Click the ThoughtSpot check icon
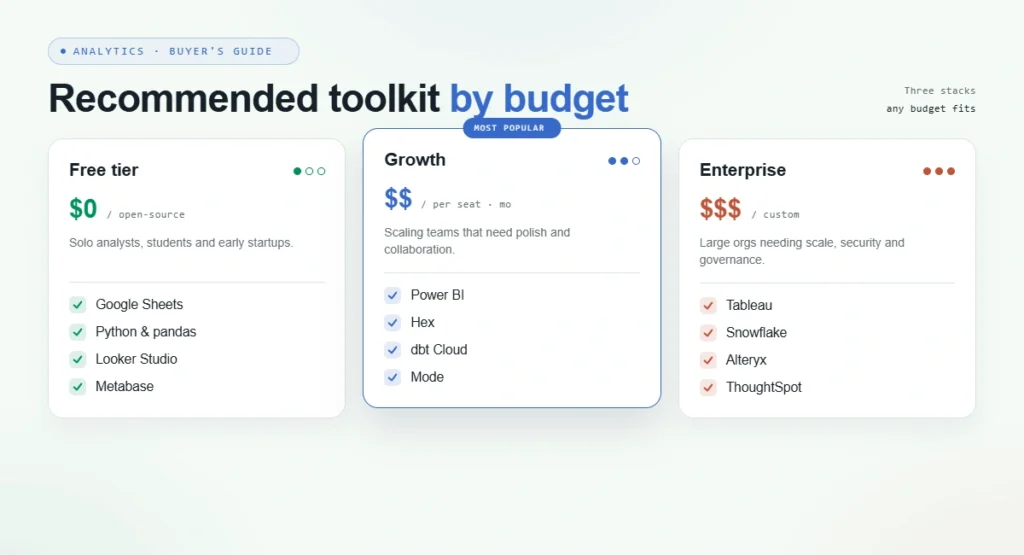 pos(708,387)
